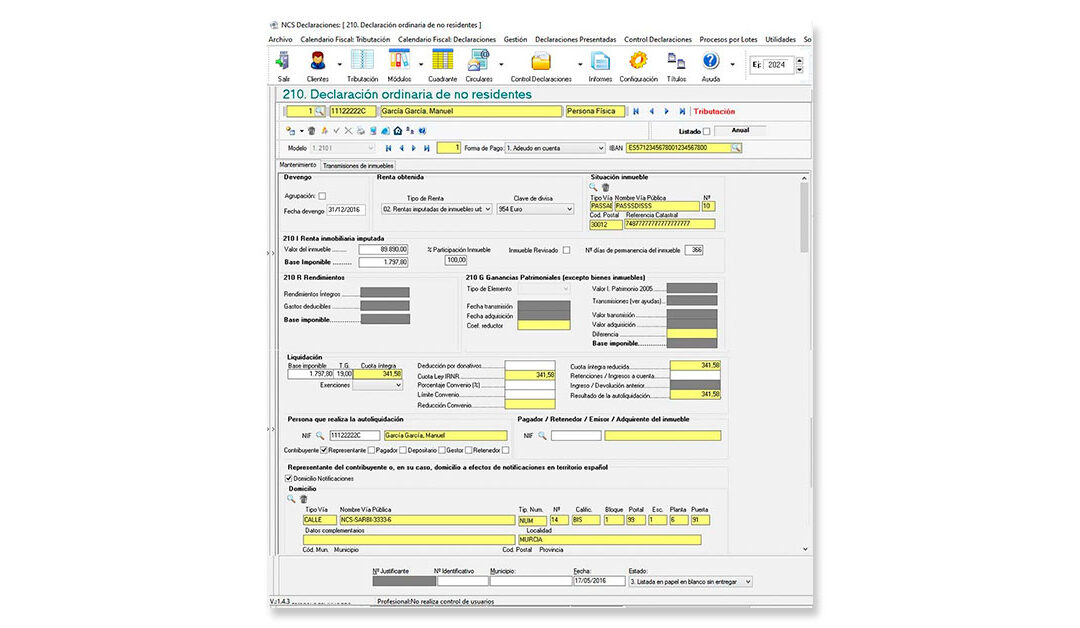Click the red Tributación link
The height and width of the screenshot is (628, 1080).
[714, 112]
